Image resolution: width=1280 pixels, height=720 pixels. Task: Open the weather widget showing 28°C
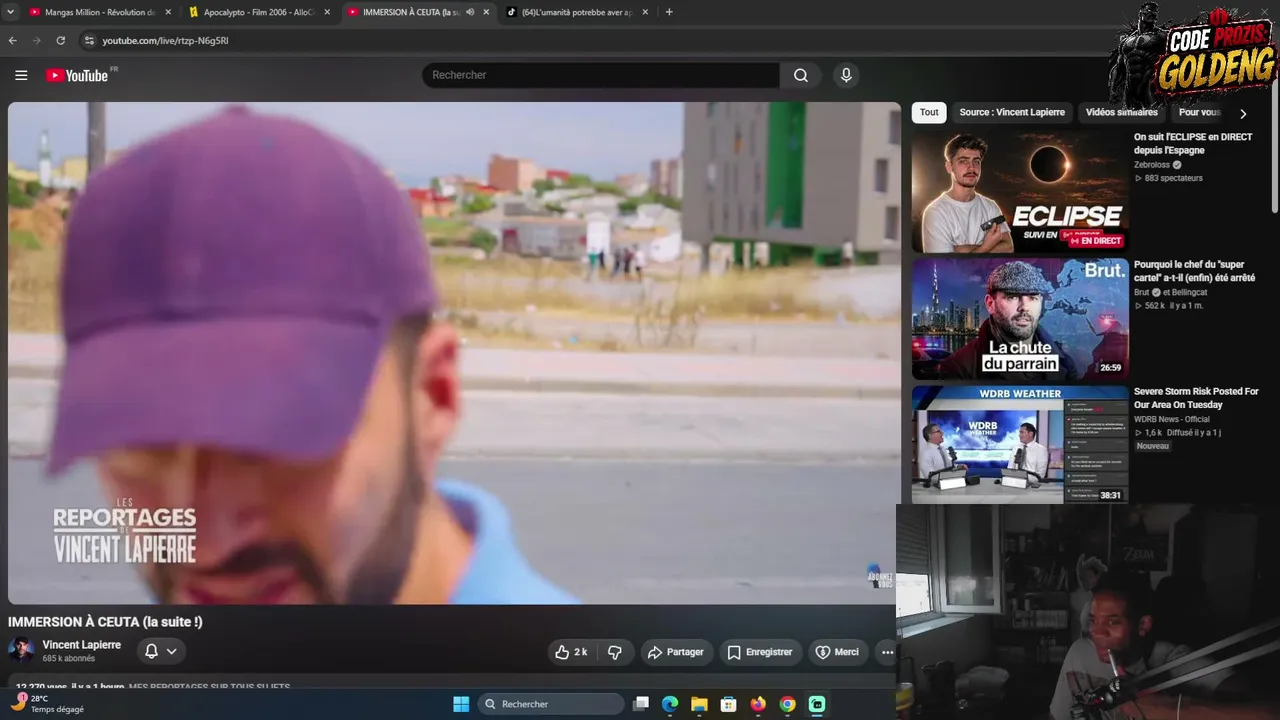(x=48, y=704)
